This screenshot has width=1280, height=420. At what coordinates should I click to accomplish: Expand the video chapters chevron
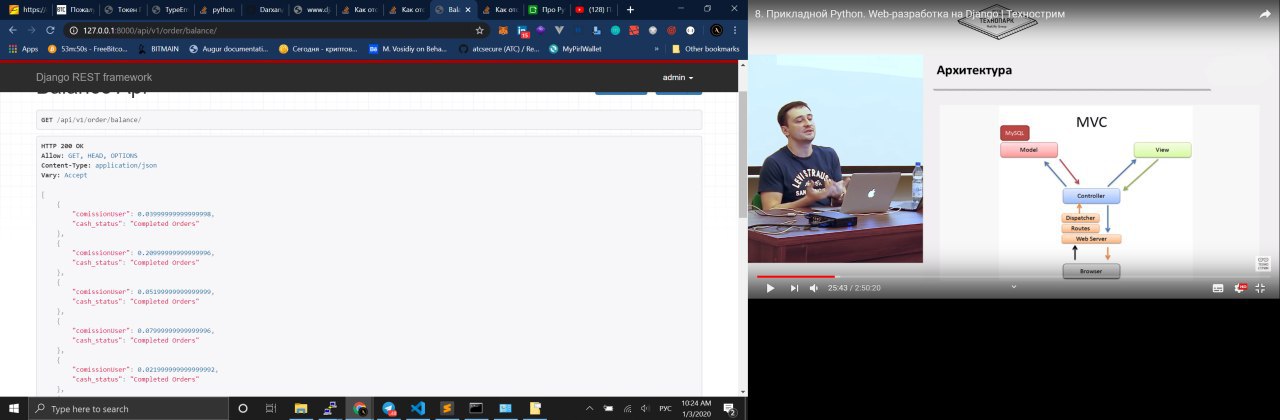click(1013, 286)
